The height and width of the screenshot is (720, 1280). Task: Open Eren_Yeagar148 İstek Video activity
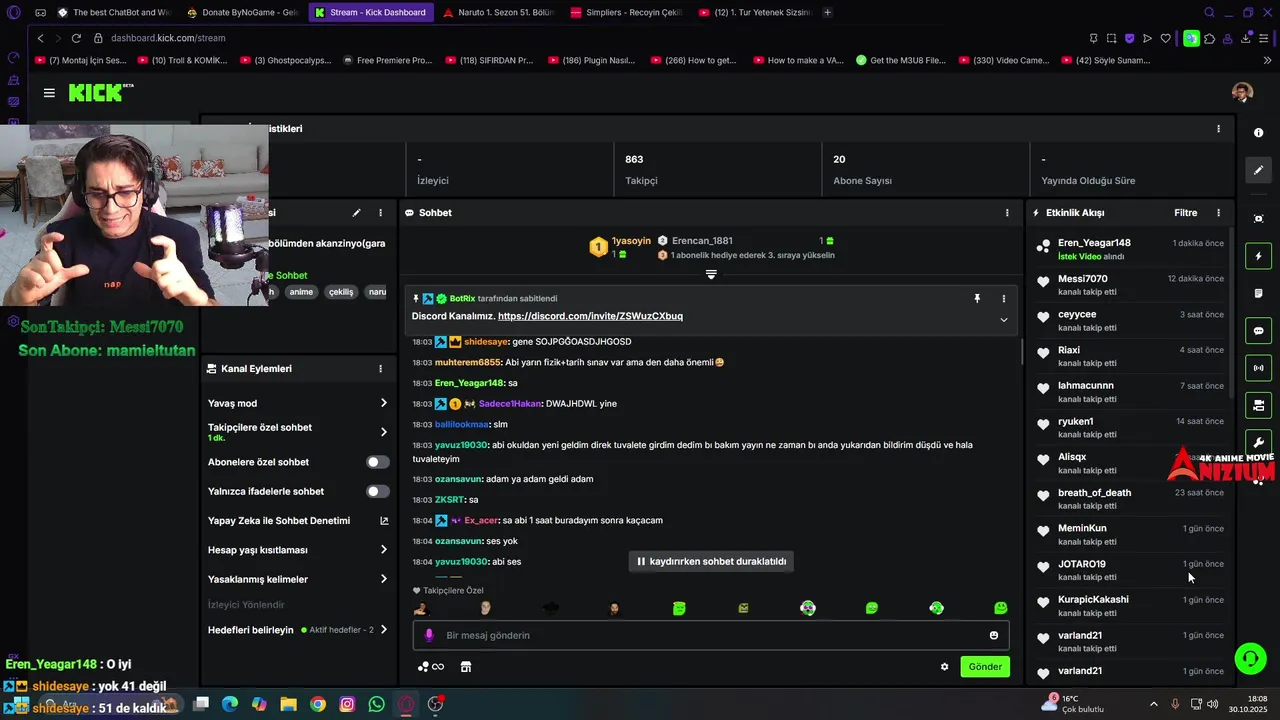point(1130,249)
